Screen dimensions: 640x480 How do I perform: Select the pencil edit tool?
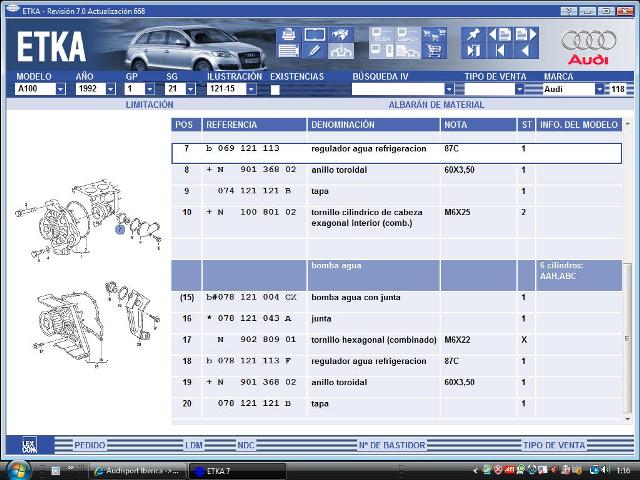pyautogui.click(x=315, y=51)
